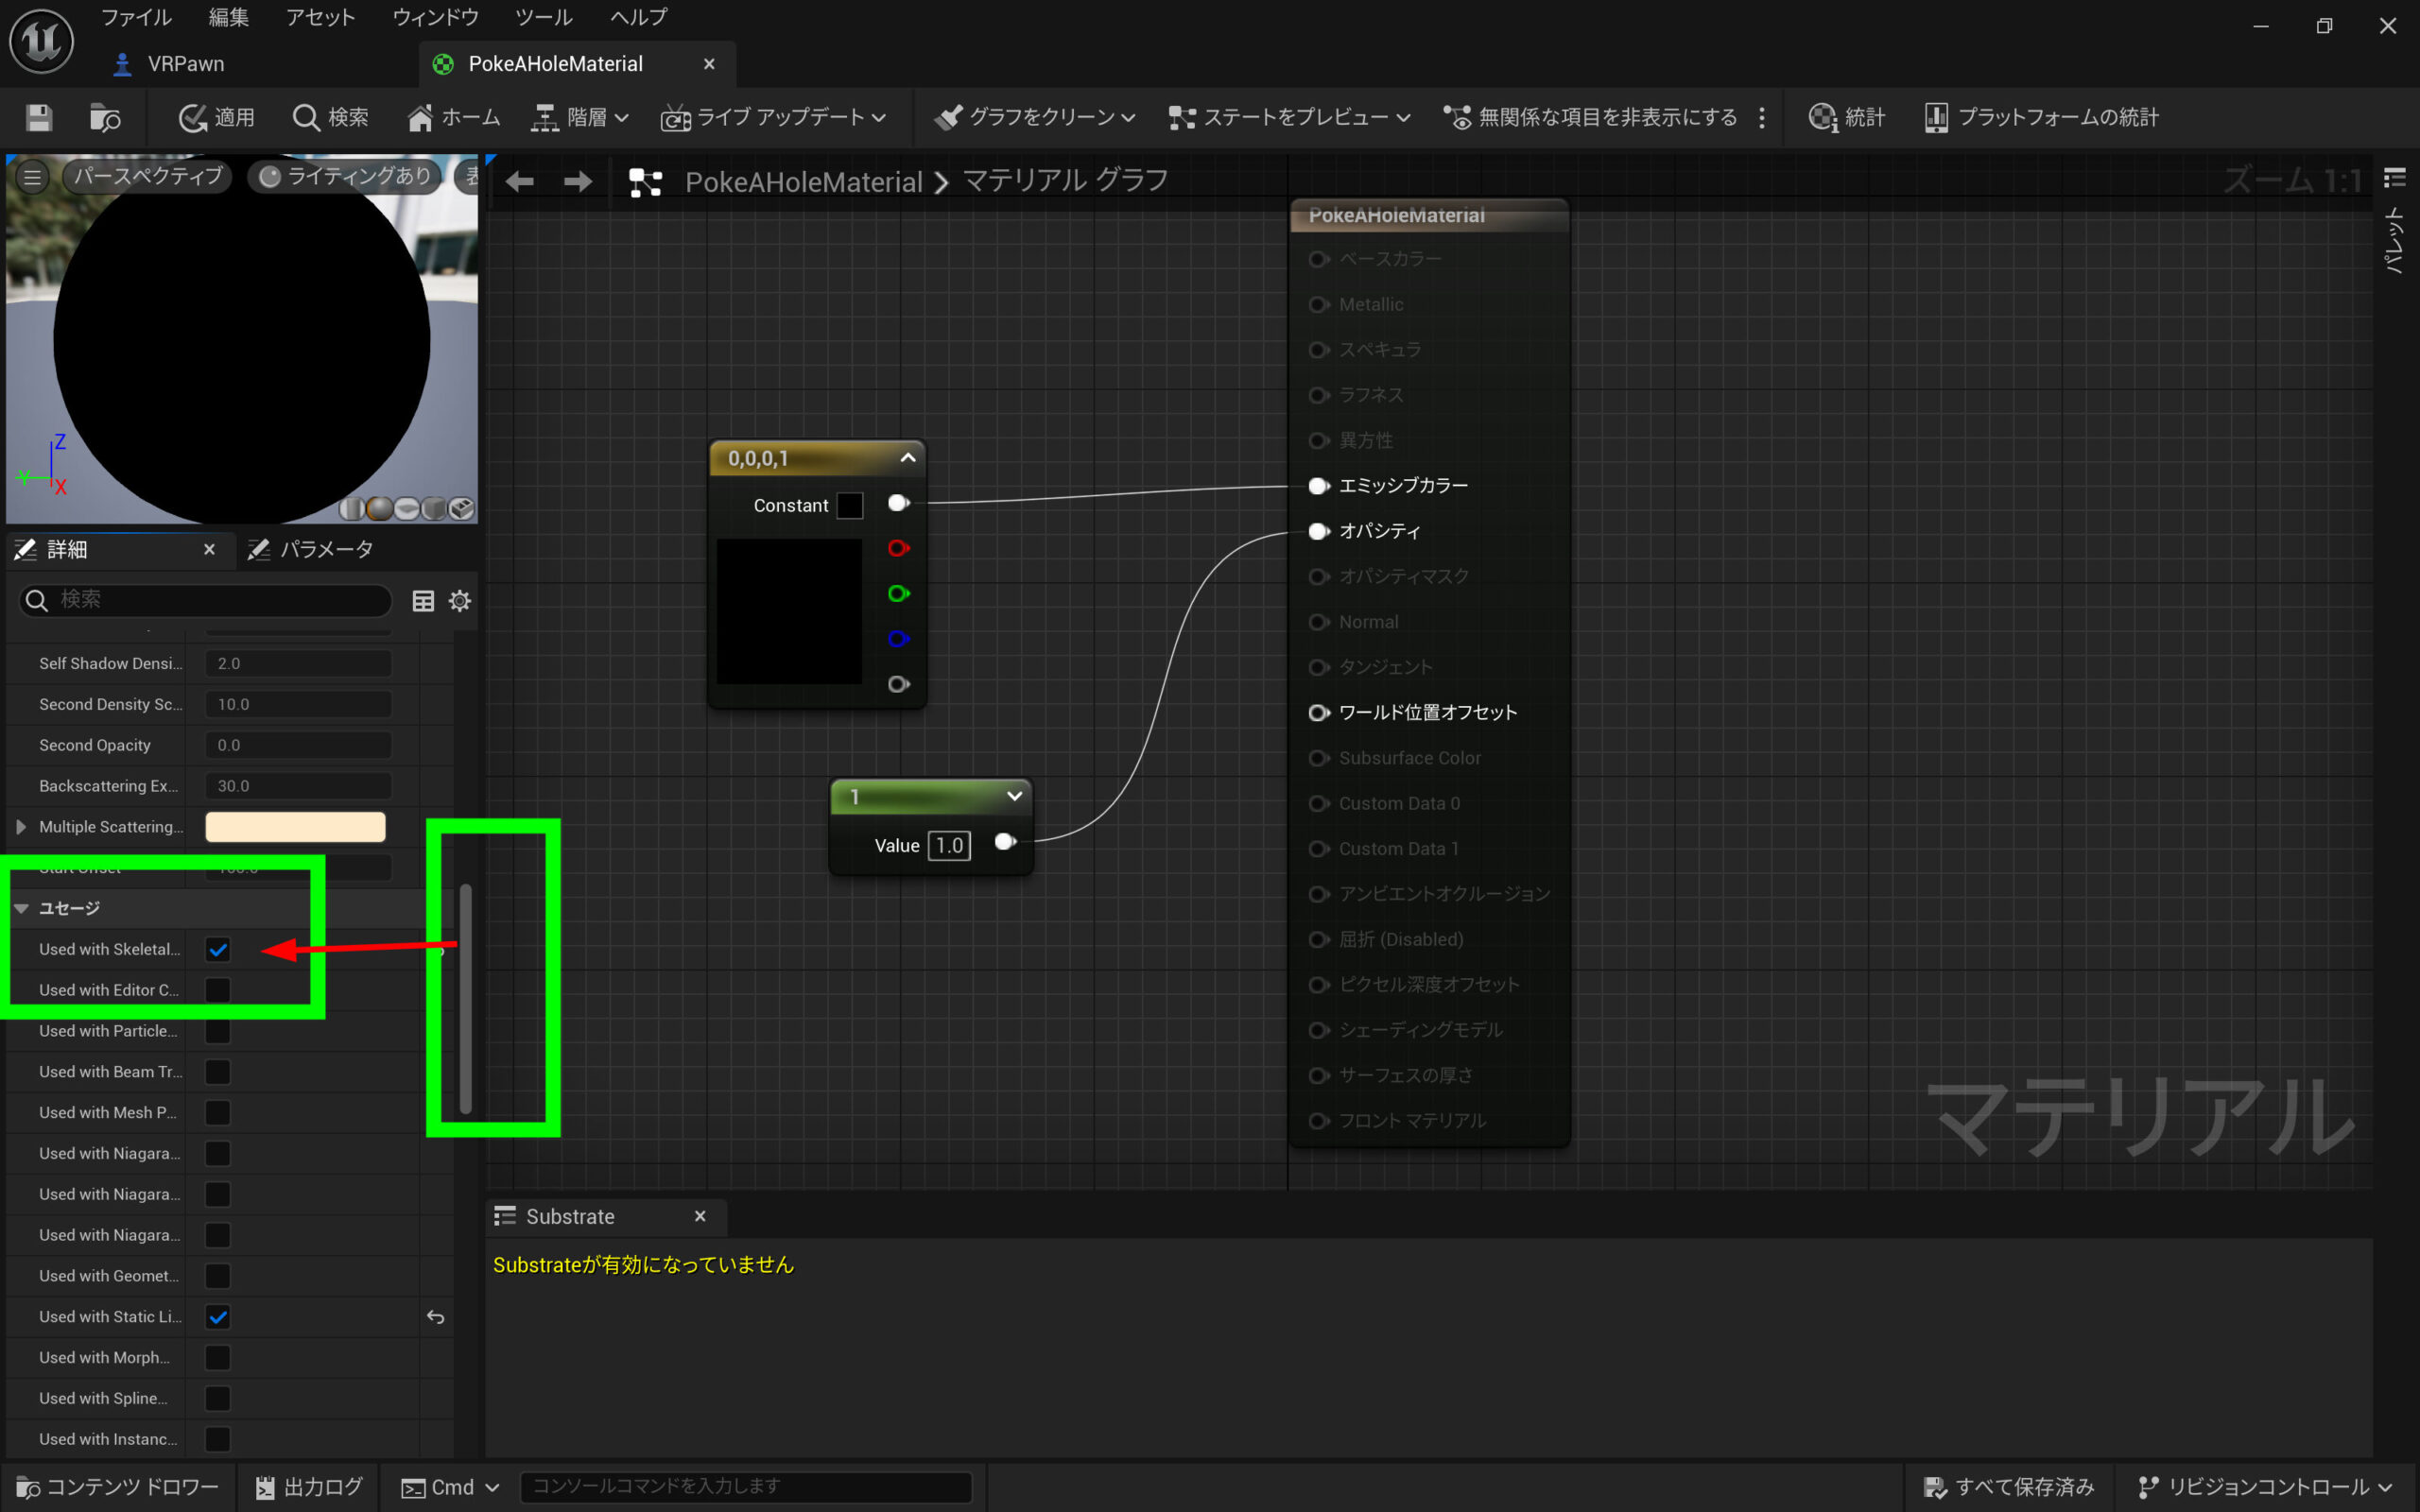Click the ホーム (Home) icon
The height and width of the screenshot is (1512, 2420).
point(420,118)
